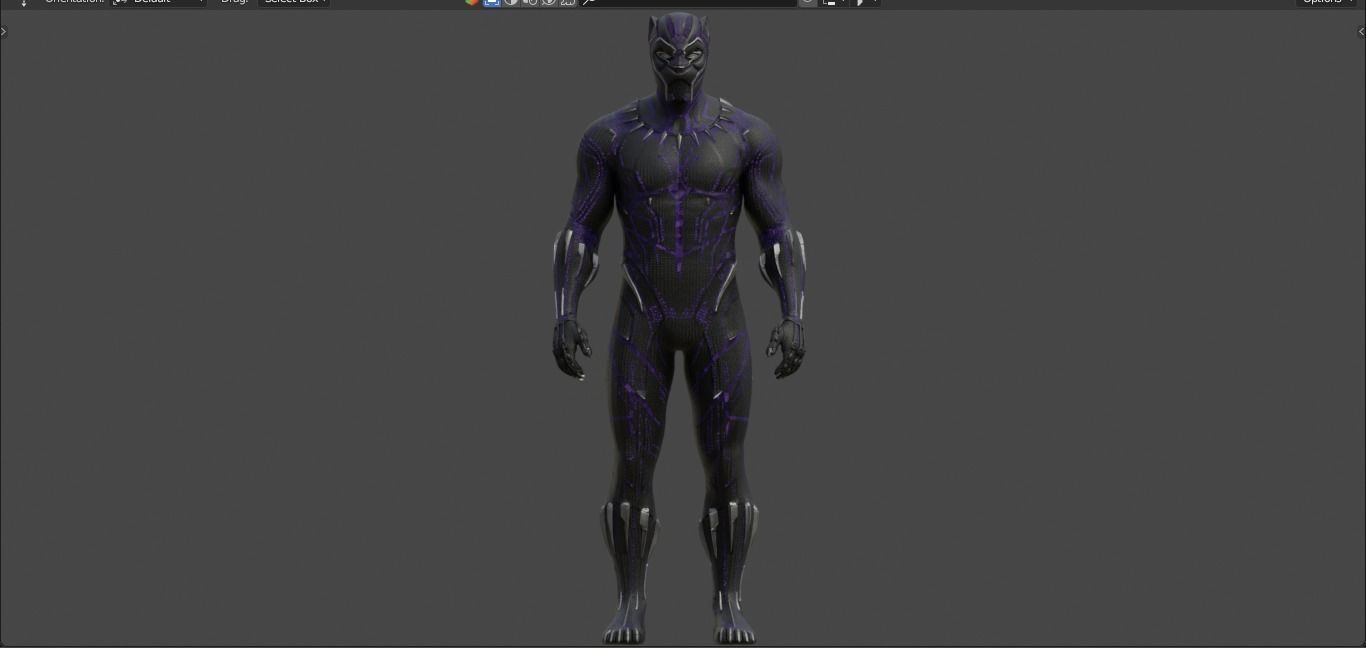Open the Drag Select Box dropdown
The height and width of the screenshot is (648, 1366).
click(294, 2)
